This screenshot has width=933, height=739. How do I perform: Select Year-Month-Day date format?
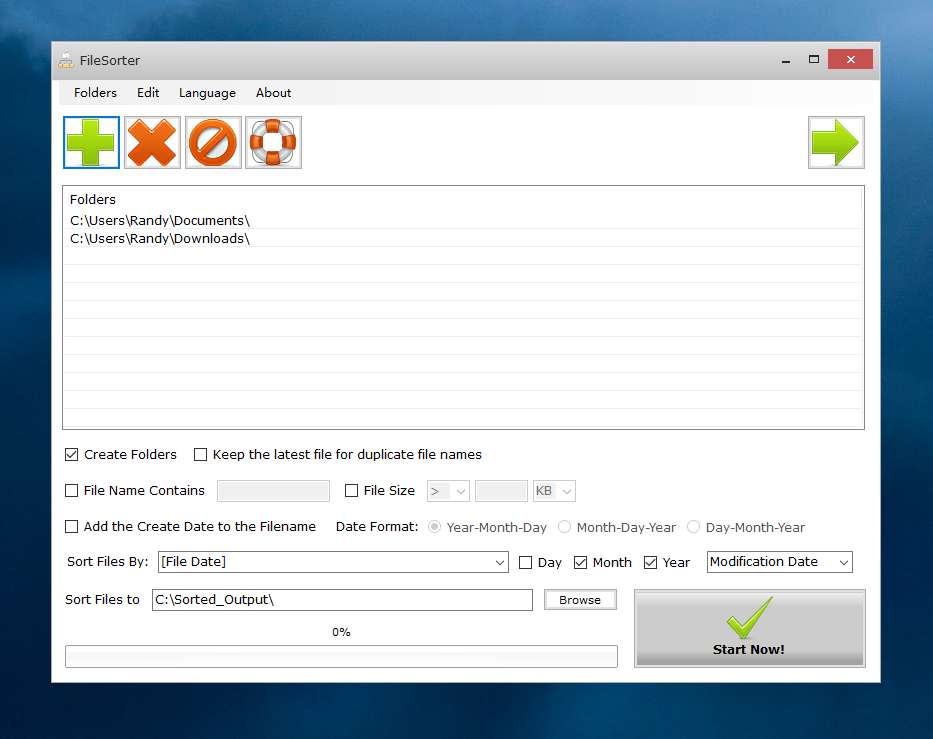(x=435, y=527)
